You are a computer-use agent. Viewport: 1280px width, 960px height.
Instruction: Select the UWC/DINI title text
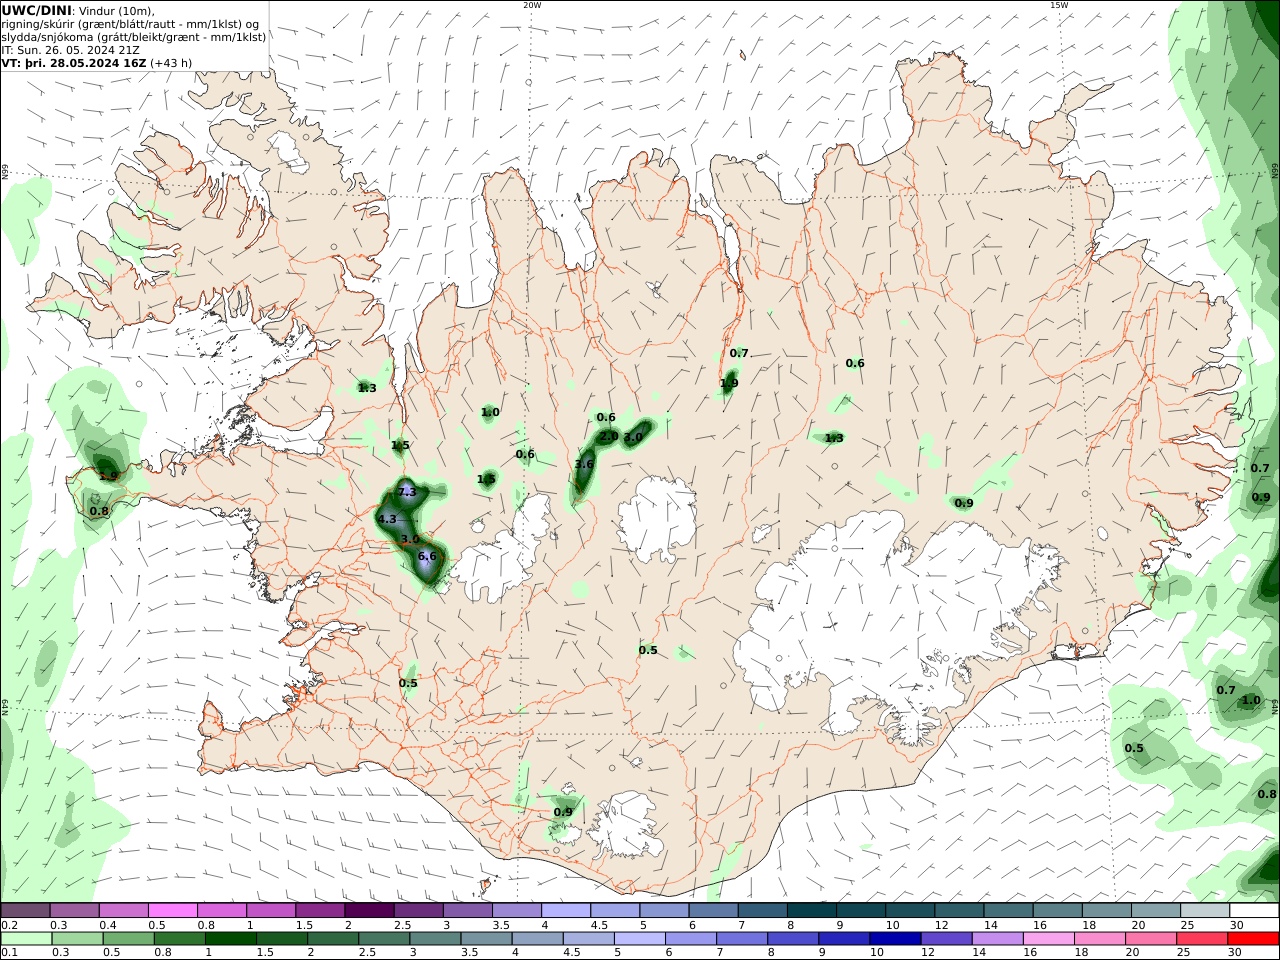click(36, 11)
